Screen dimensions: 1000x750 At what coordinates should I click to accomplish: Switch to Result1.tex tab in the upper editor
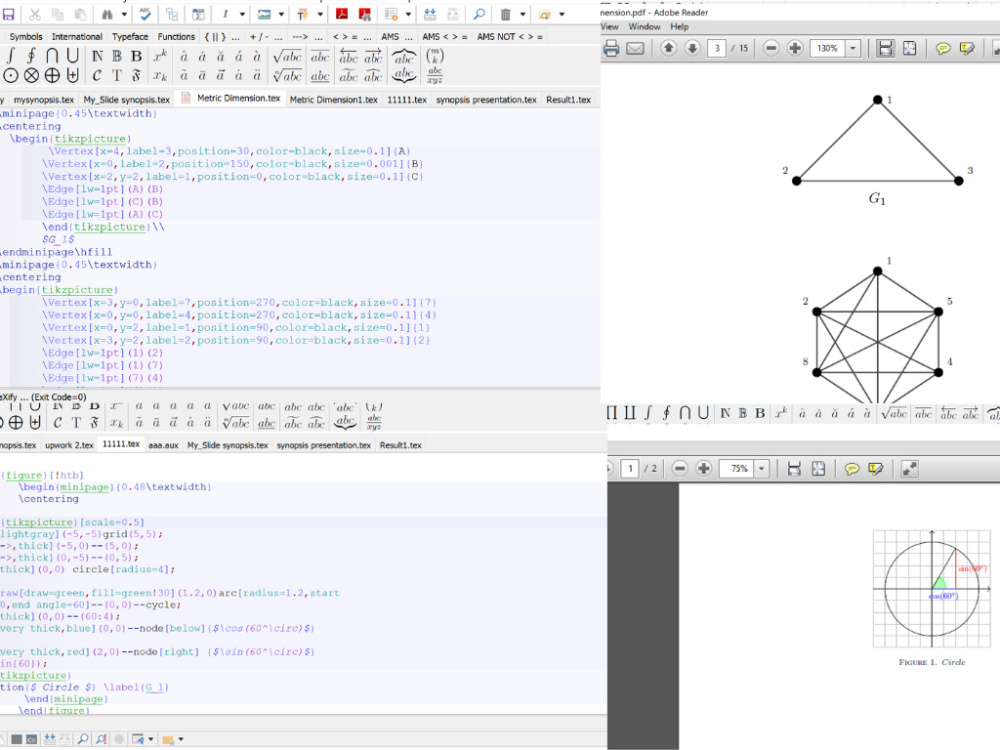point(568,99)
